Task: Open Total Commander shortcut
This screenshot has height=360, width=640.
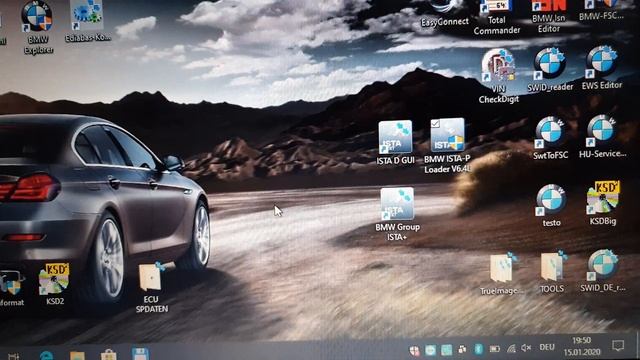Action: point(497,17)
